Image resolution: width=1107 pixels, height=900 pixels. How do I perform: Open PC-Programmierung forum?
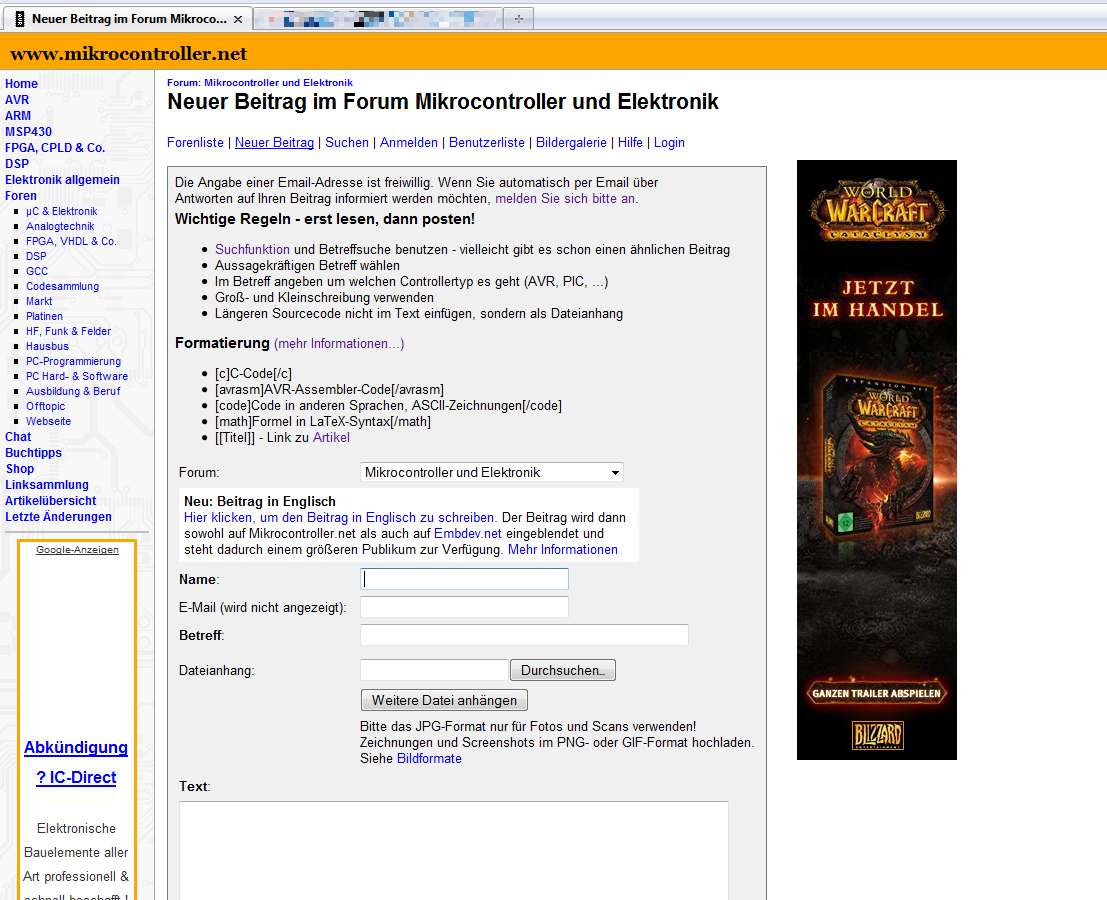tap(73, 361)
